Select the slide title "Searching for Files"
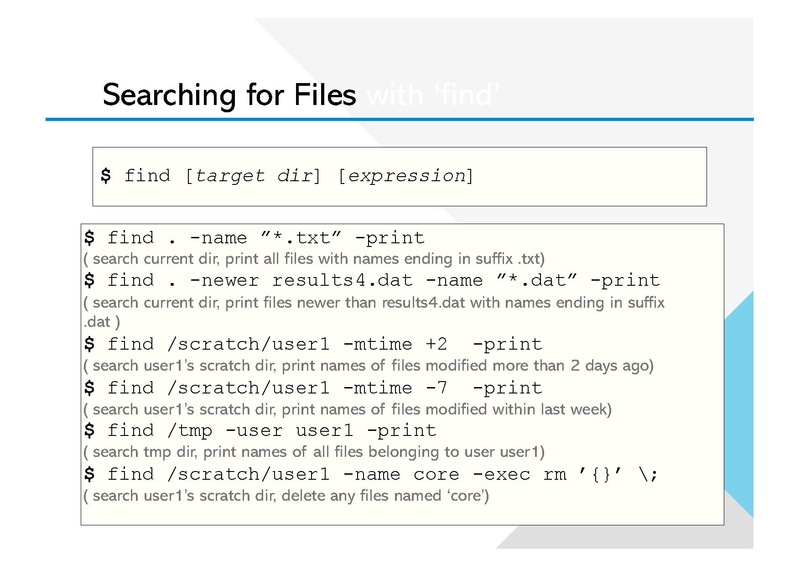Screen dimensions: 800x566 (229, 95)
